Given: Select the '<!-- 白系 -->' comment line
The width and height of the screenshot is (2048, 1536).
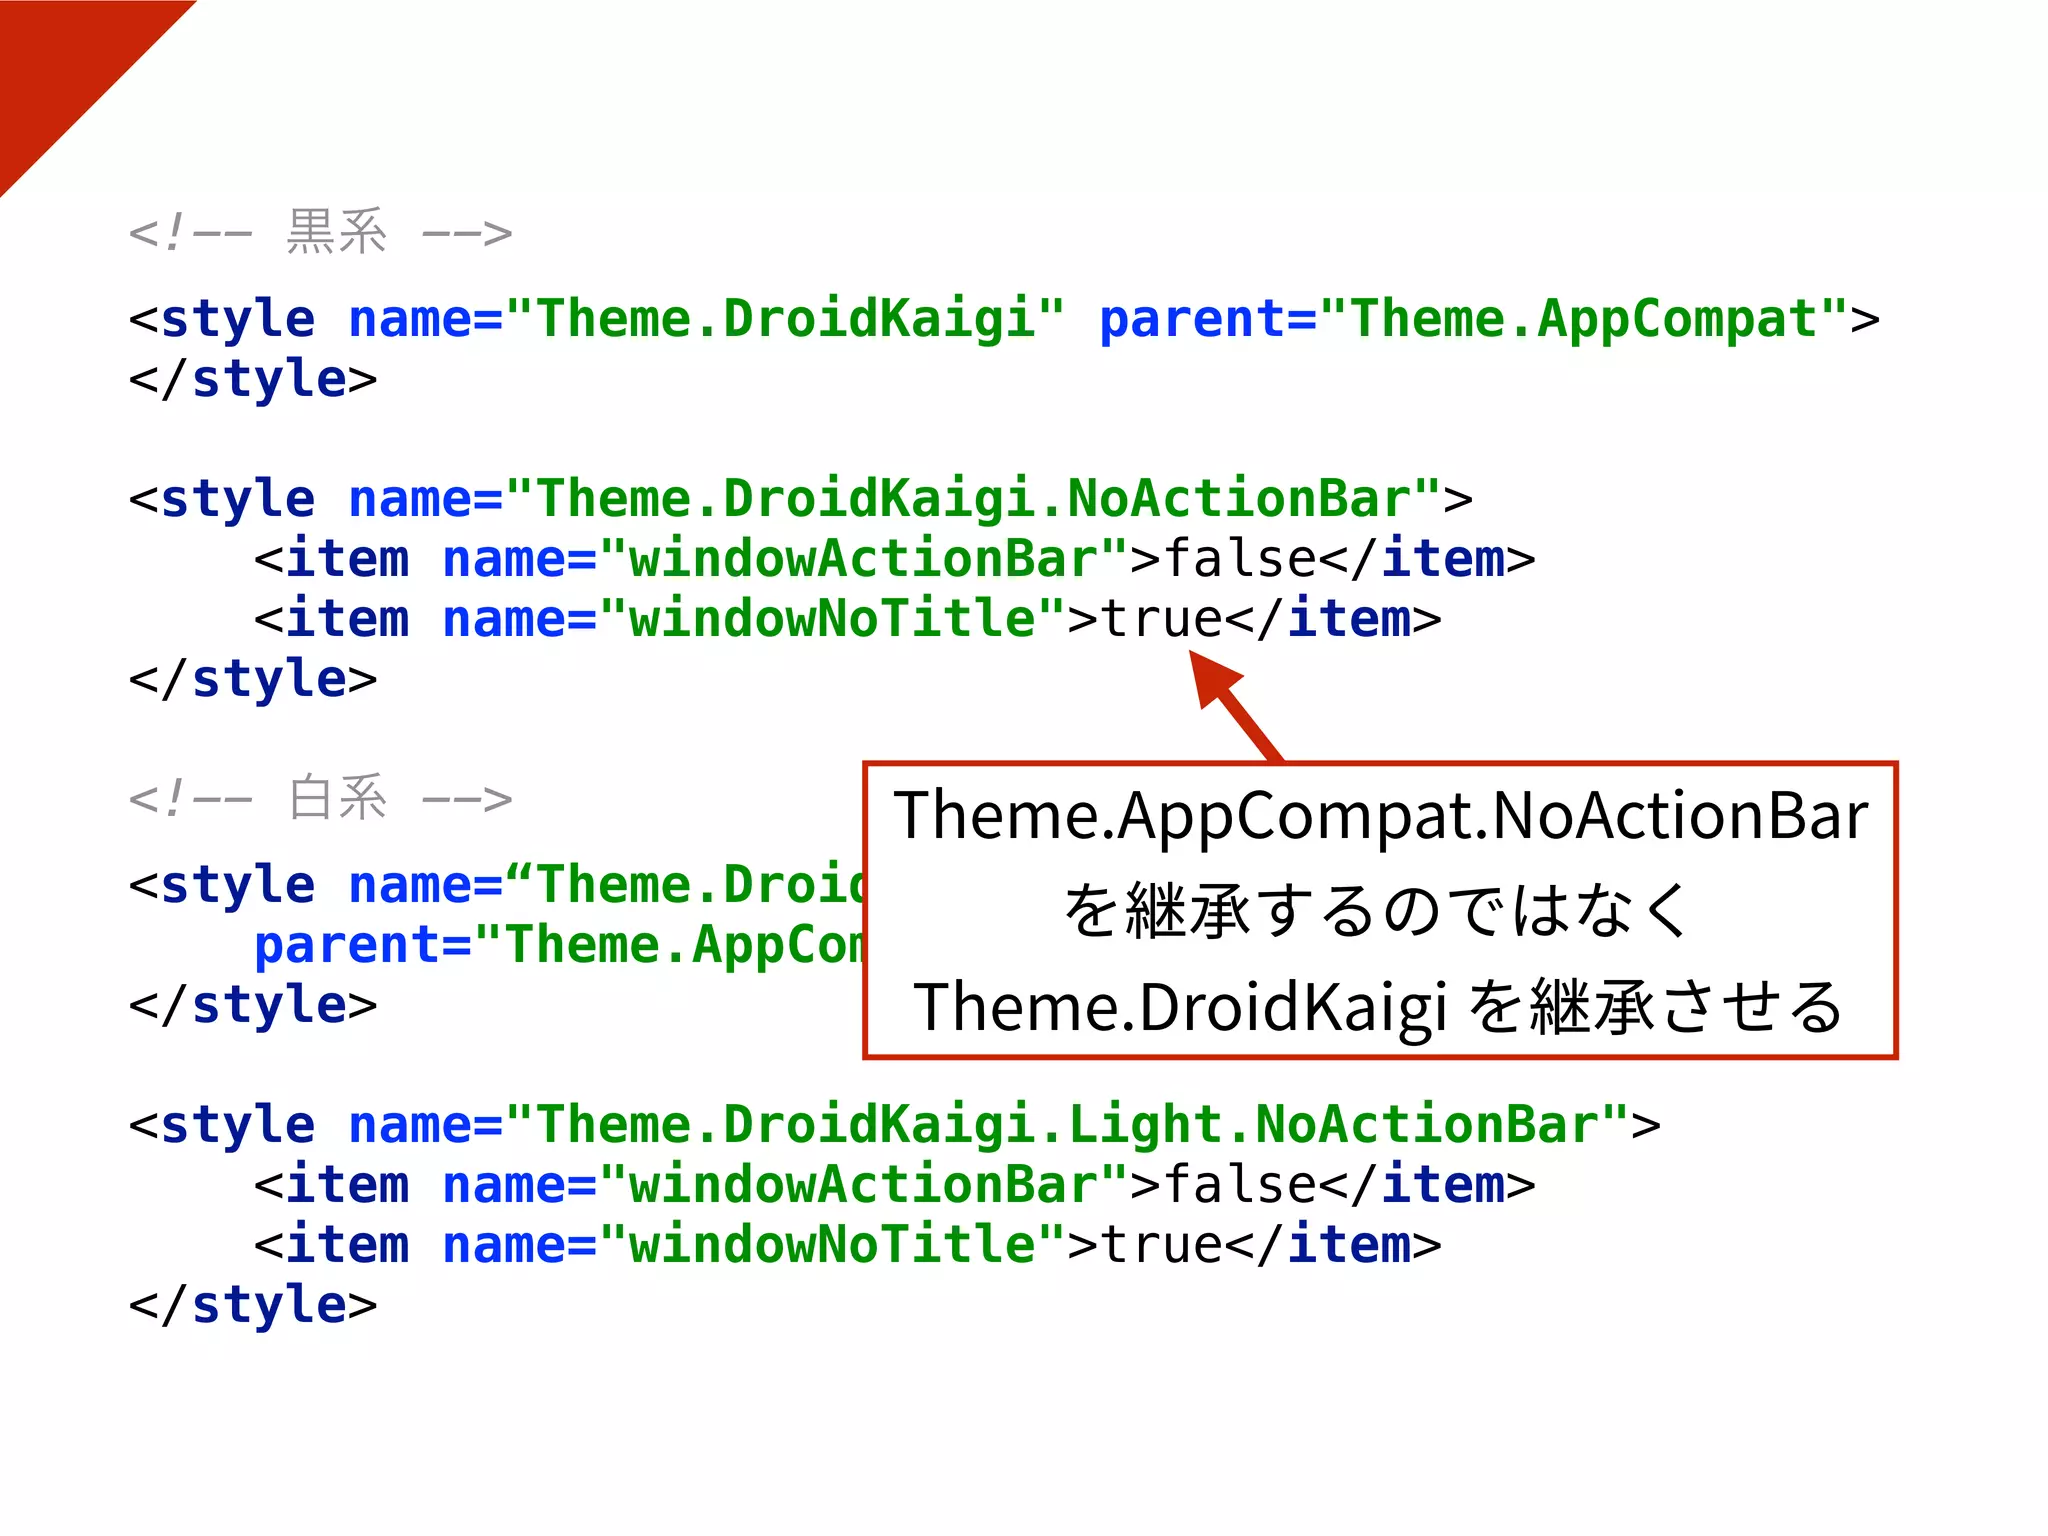Looking at the screenshot, I should 320,798.
